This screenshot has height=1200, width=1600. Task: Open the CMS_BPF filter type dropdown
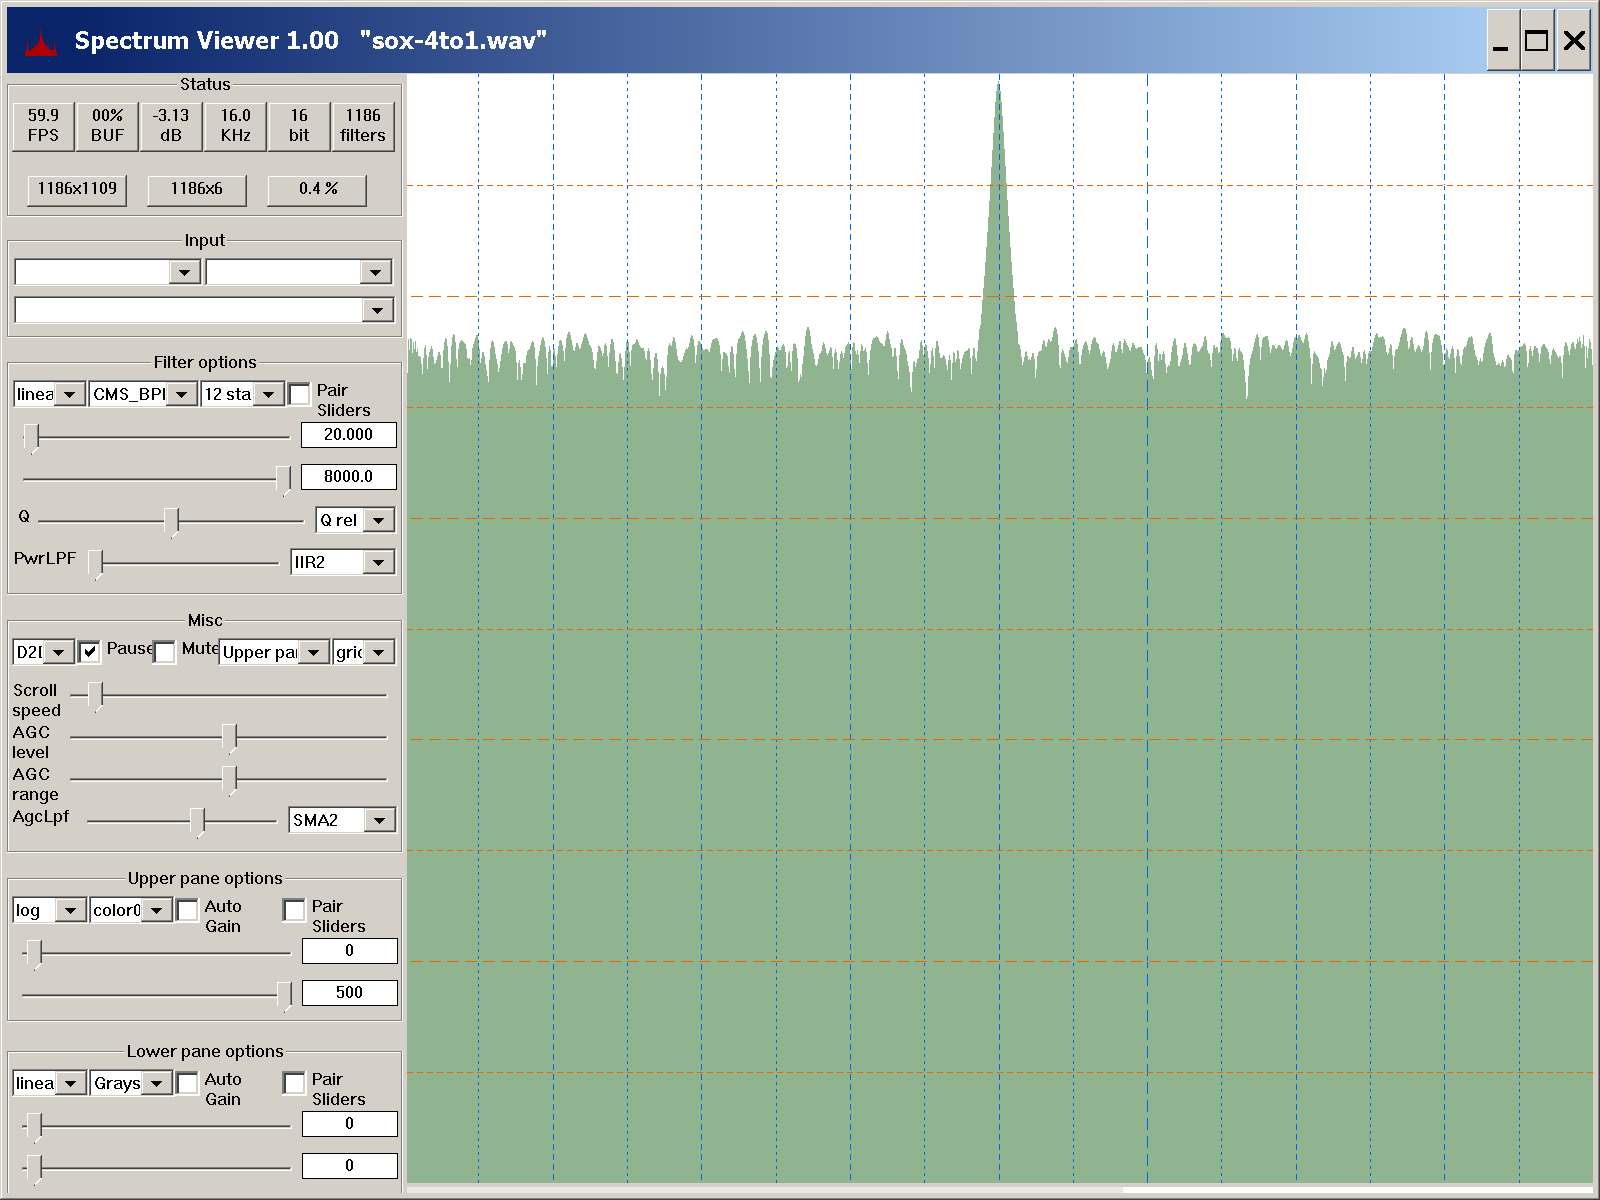tap(181, 395)
